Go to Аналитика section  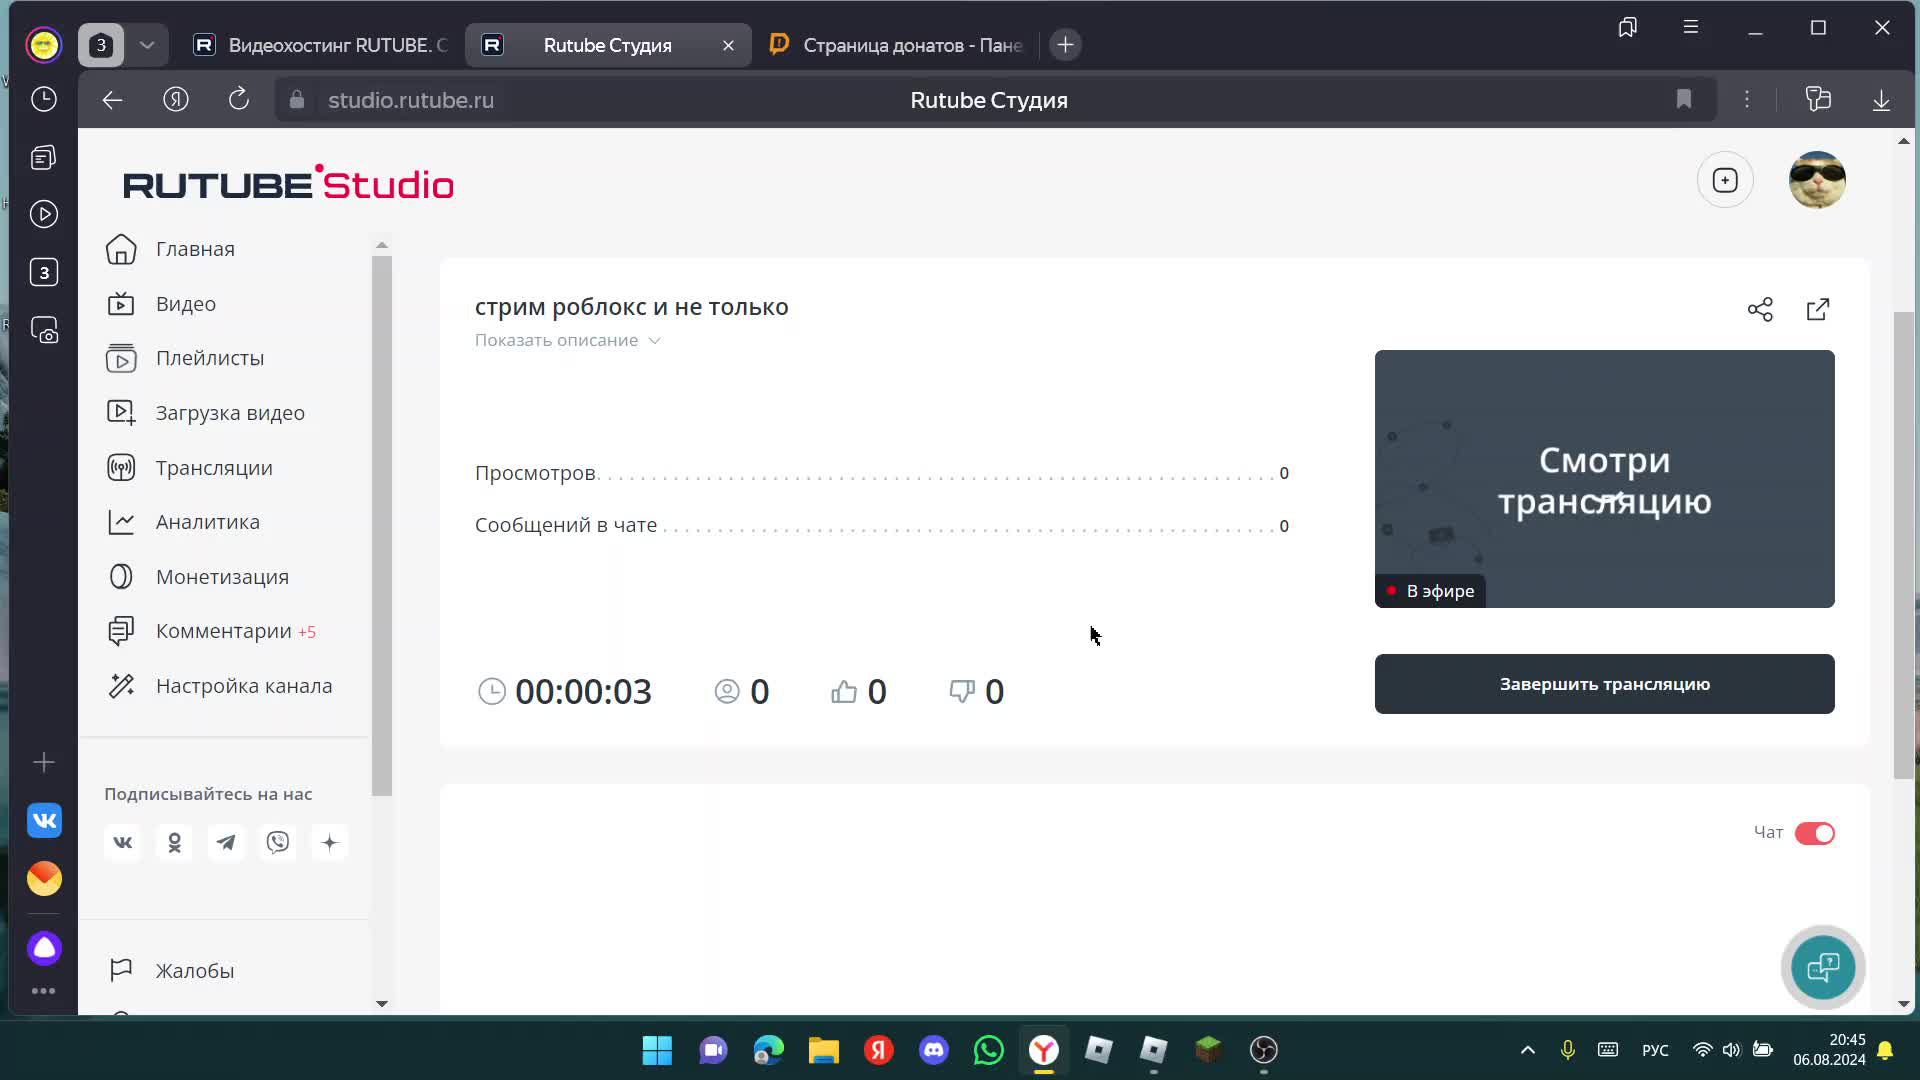(x=207, y=522)
